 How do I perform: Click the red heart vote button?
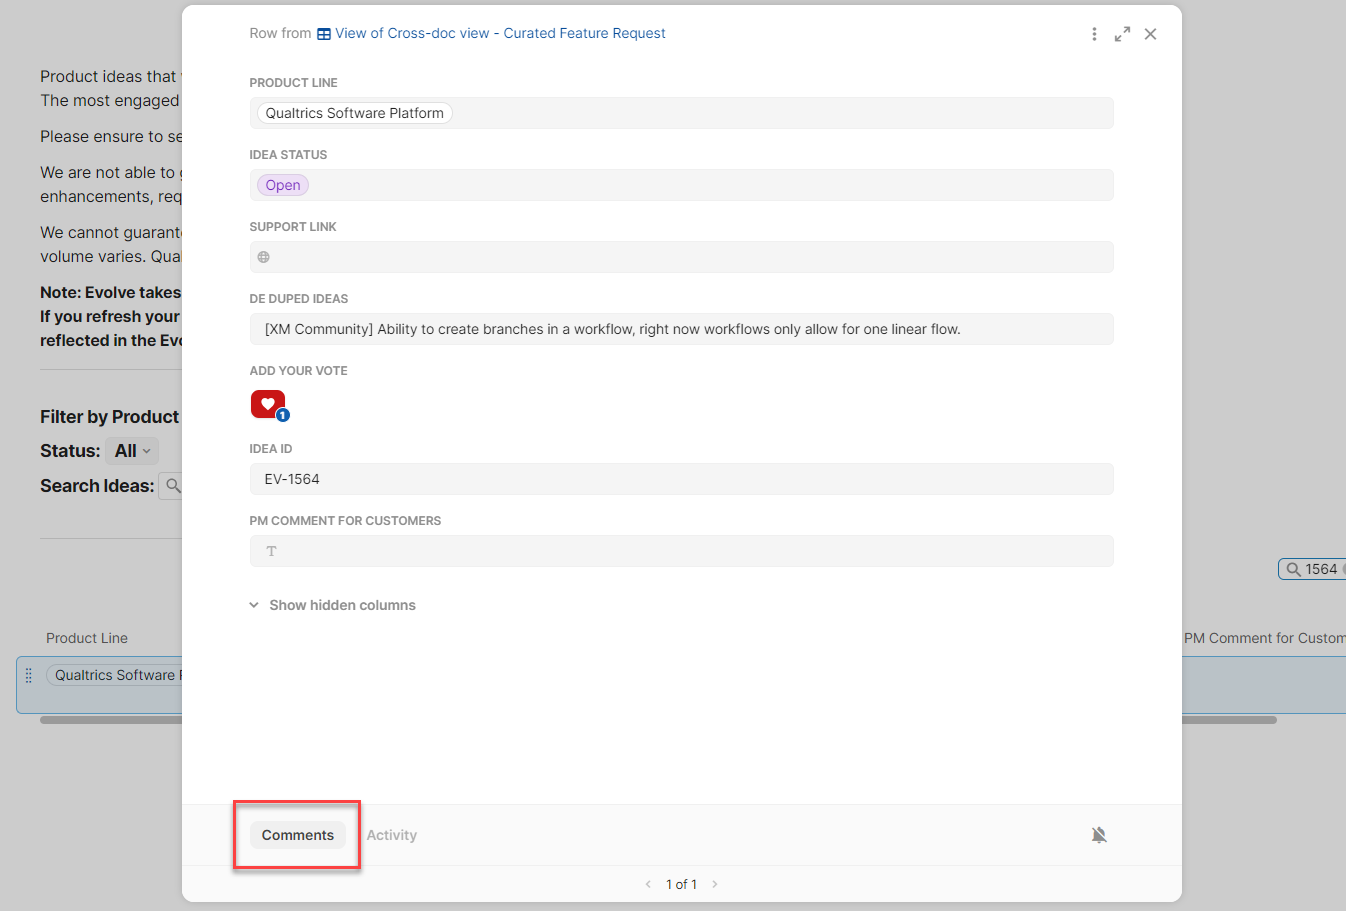[x=268, y=404]
